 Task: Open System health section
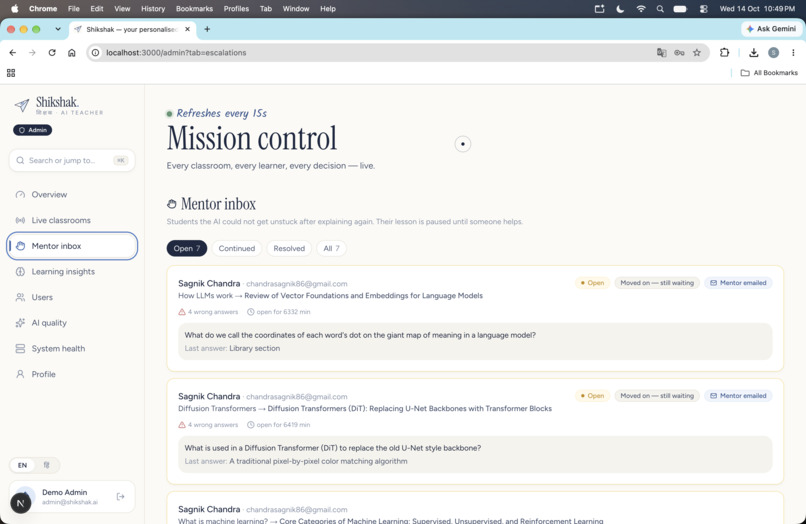coord(72,349)
